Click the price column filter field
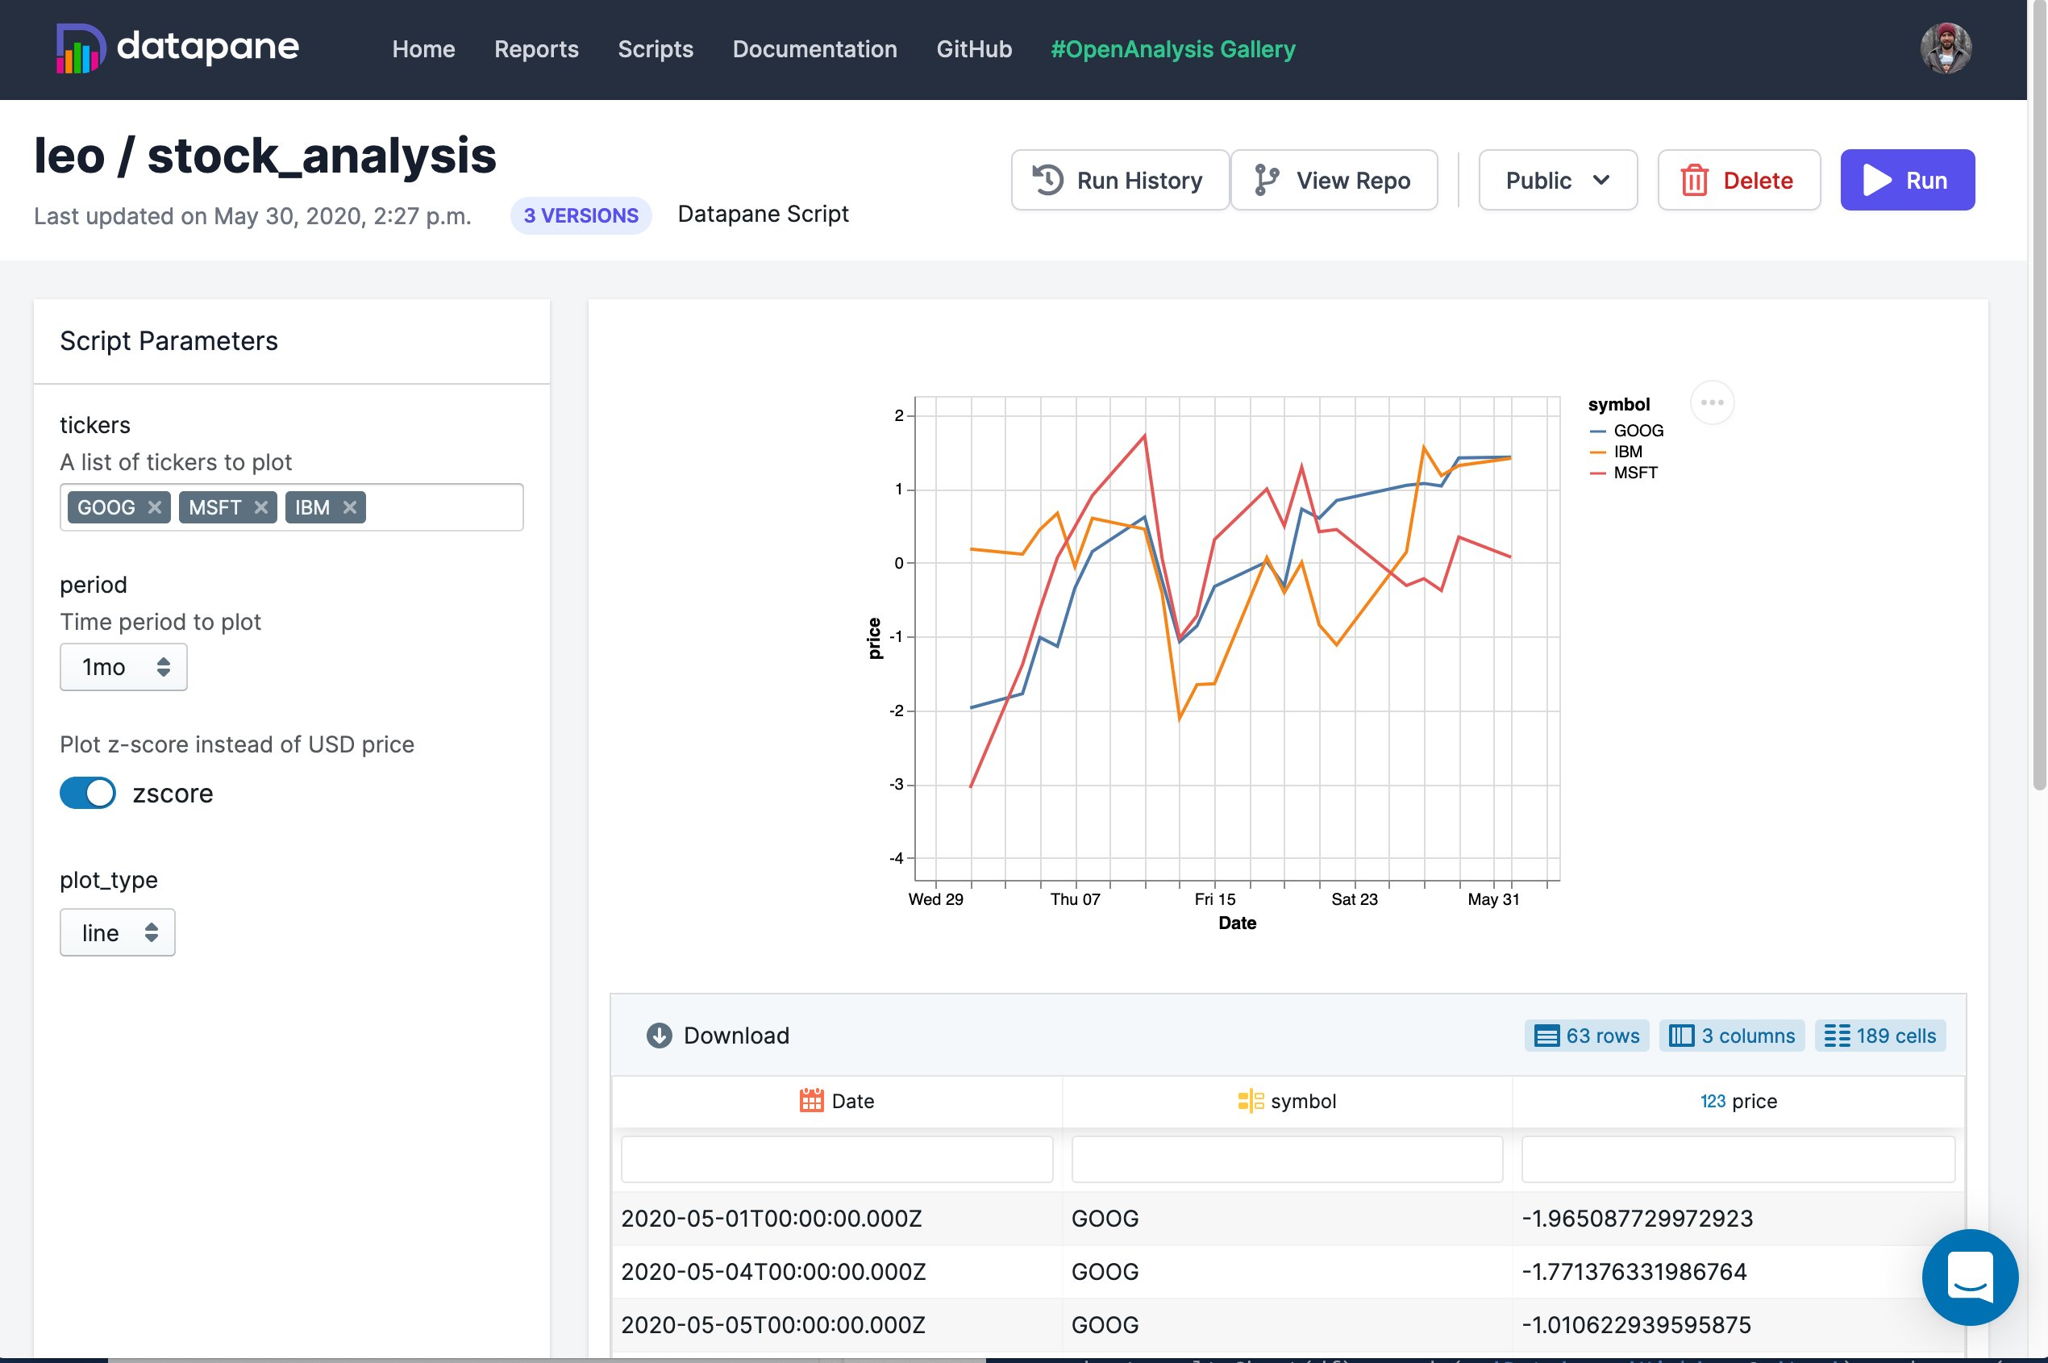 (x=1738, y=1159)
